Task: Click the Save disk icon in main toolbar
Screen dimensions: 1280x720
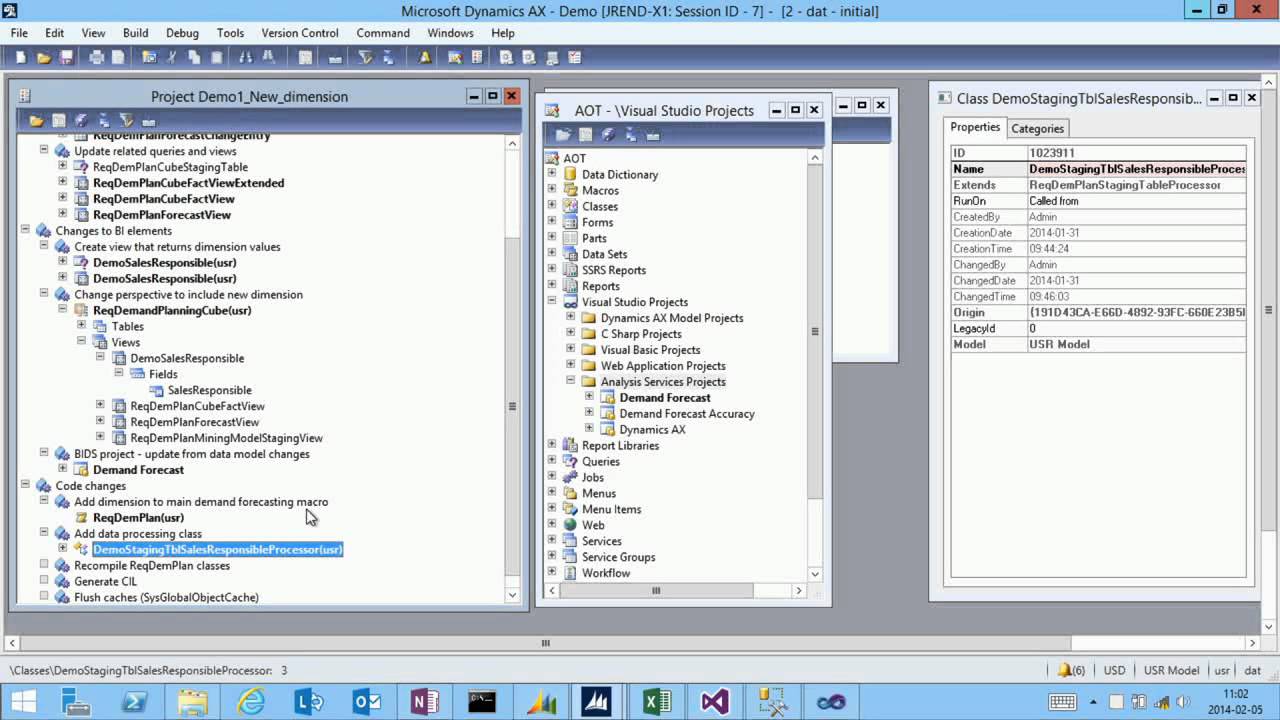Action: coord(66,58)
